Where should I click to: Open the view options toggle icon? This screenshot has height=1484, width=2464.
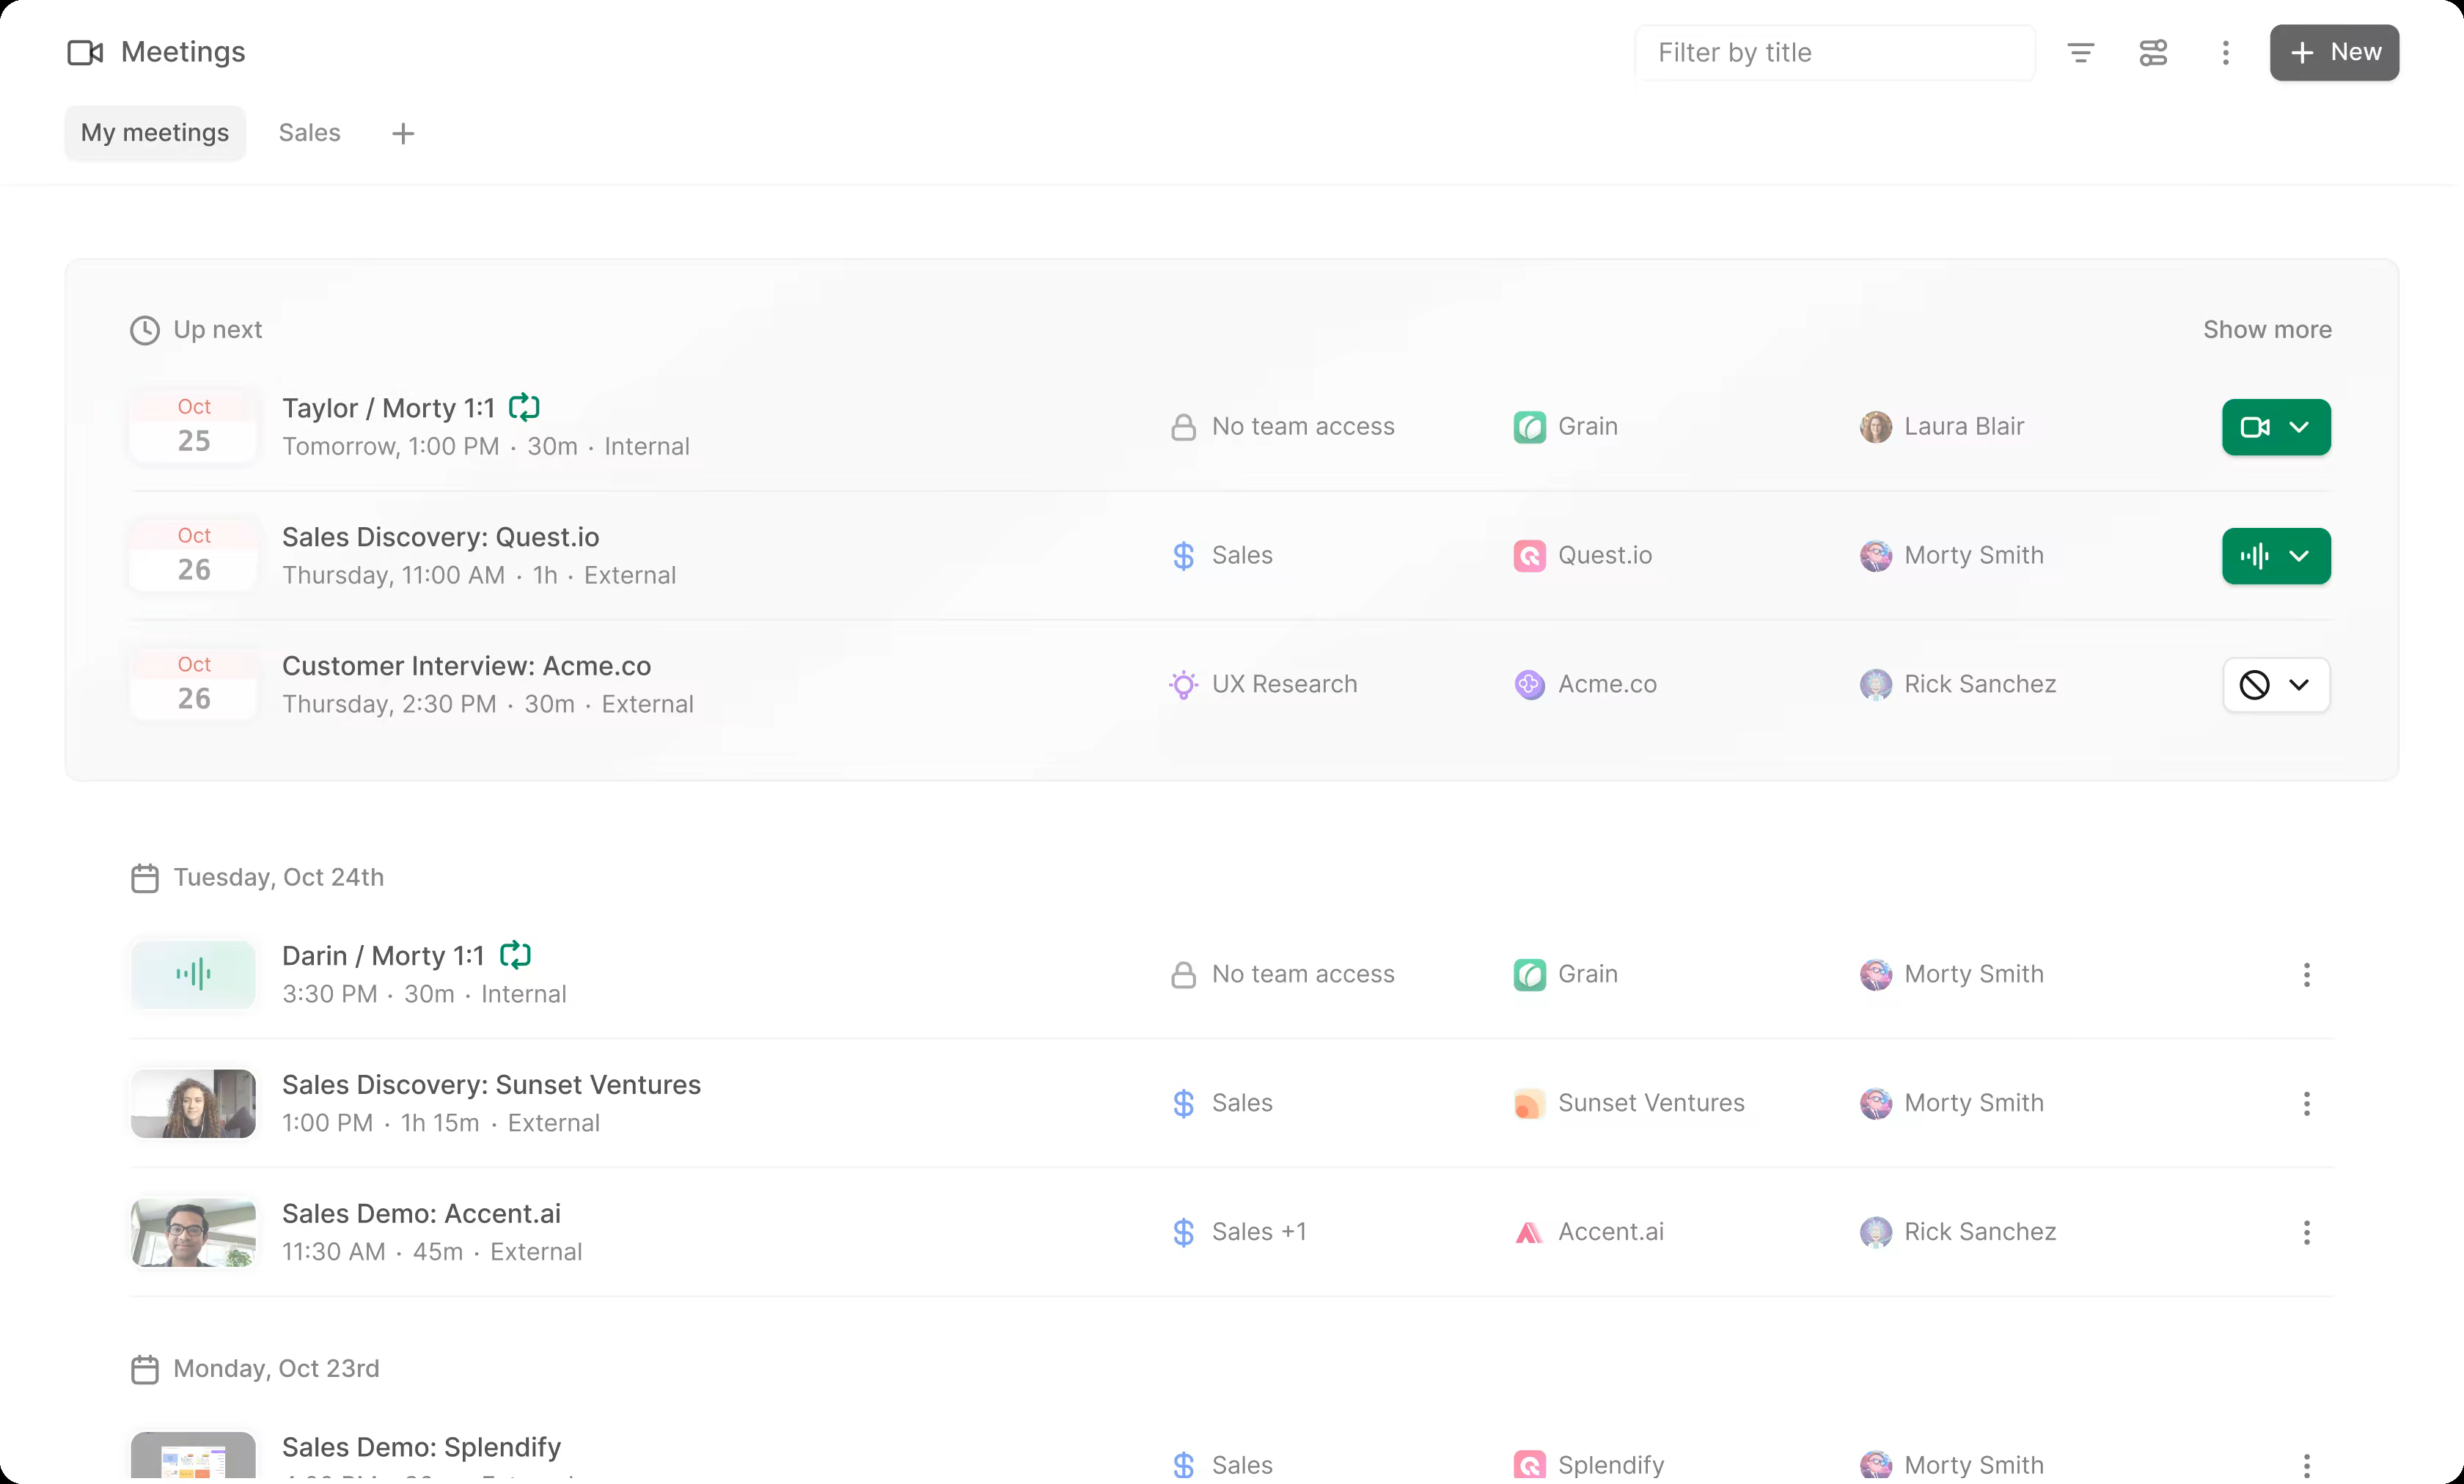coord(2153,53)
